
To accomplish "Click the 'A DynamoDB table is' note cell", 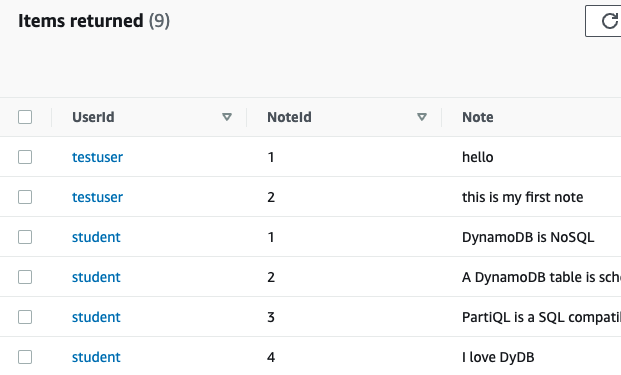I will pyautogui.click(x=541, y=277).
